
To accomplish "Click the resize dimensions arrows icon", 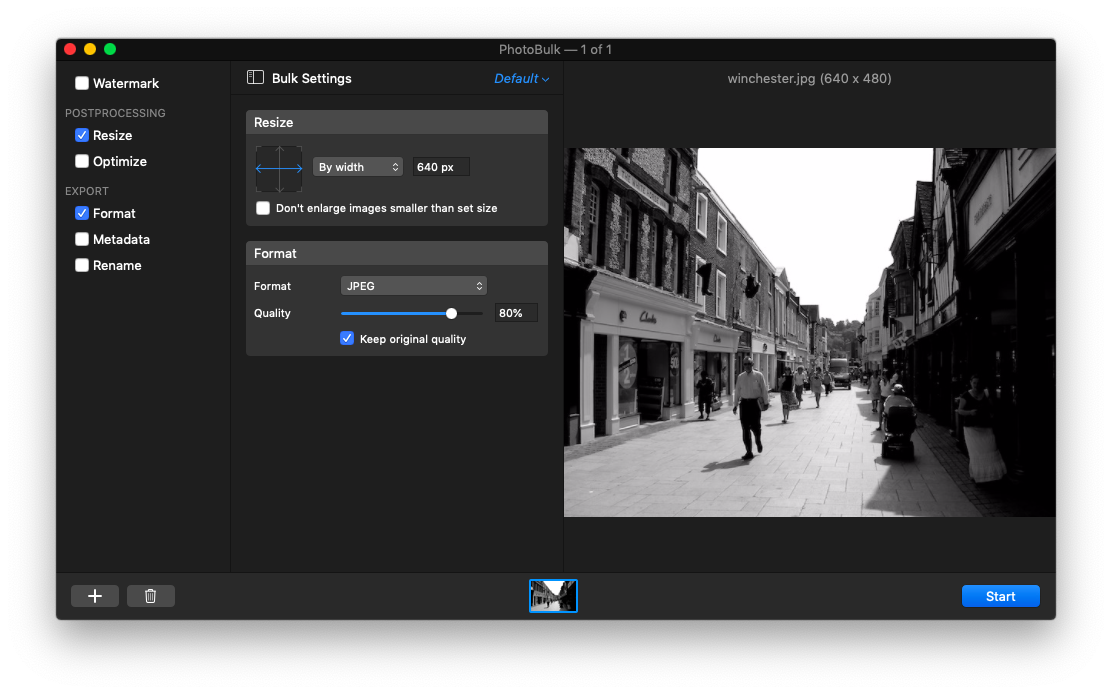I will tap(278, 168).
